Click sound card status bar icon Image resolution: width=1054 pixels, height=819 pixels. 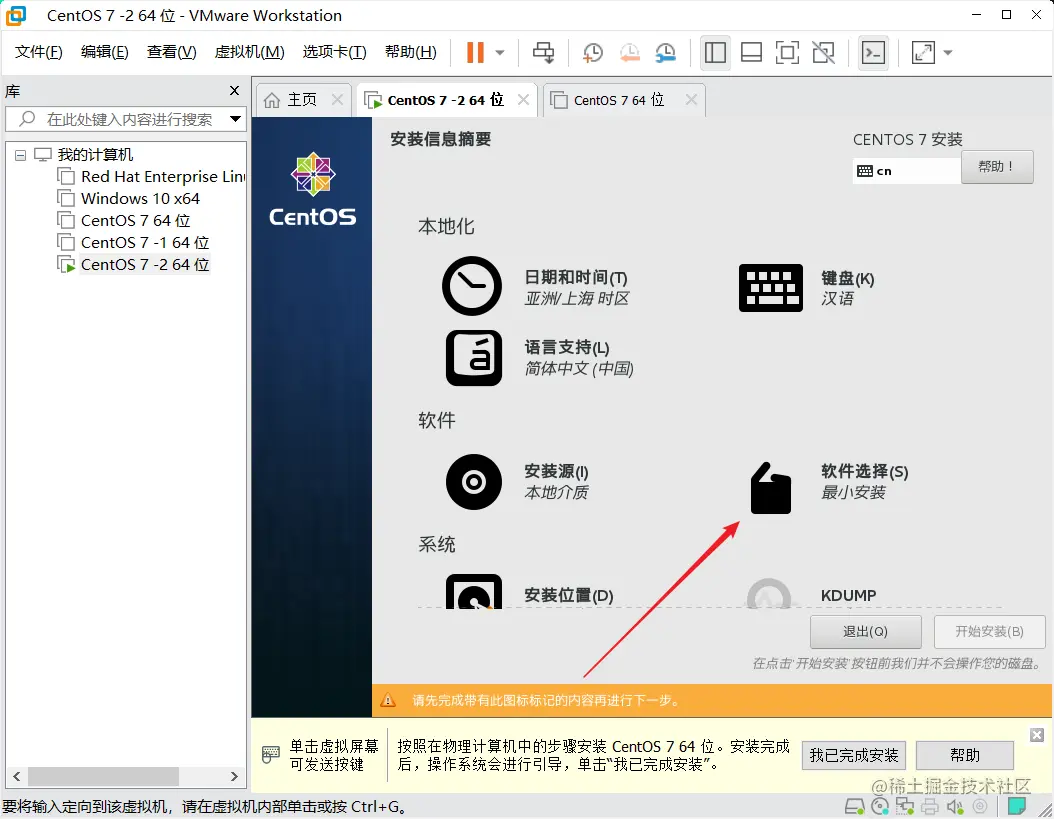click(x=955, y=806)
